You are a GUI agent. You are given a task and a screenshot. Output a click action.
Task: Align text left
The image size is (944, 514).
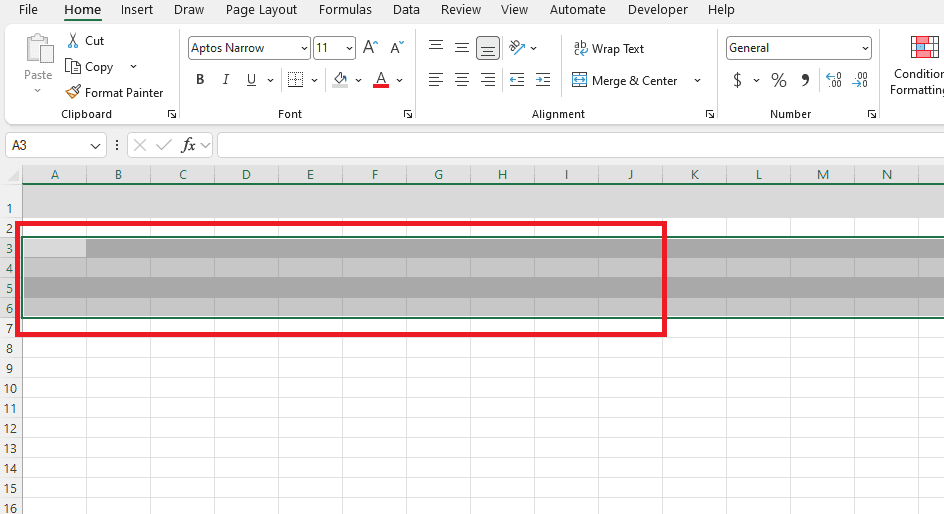click(x=436, y=79)
